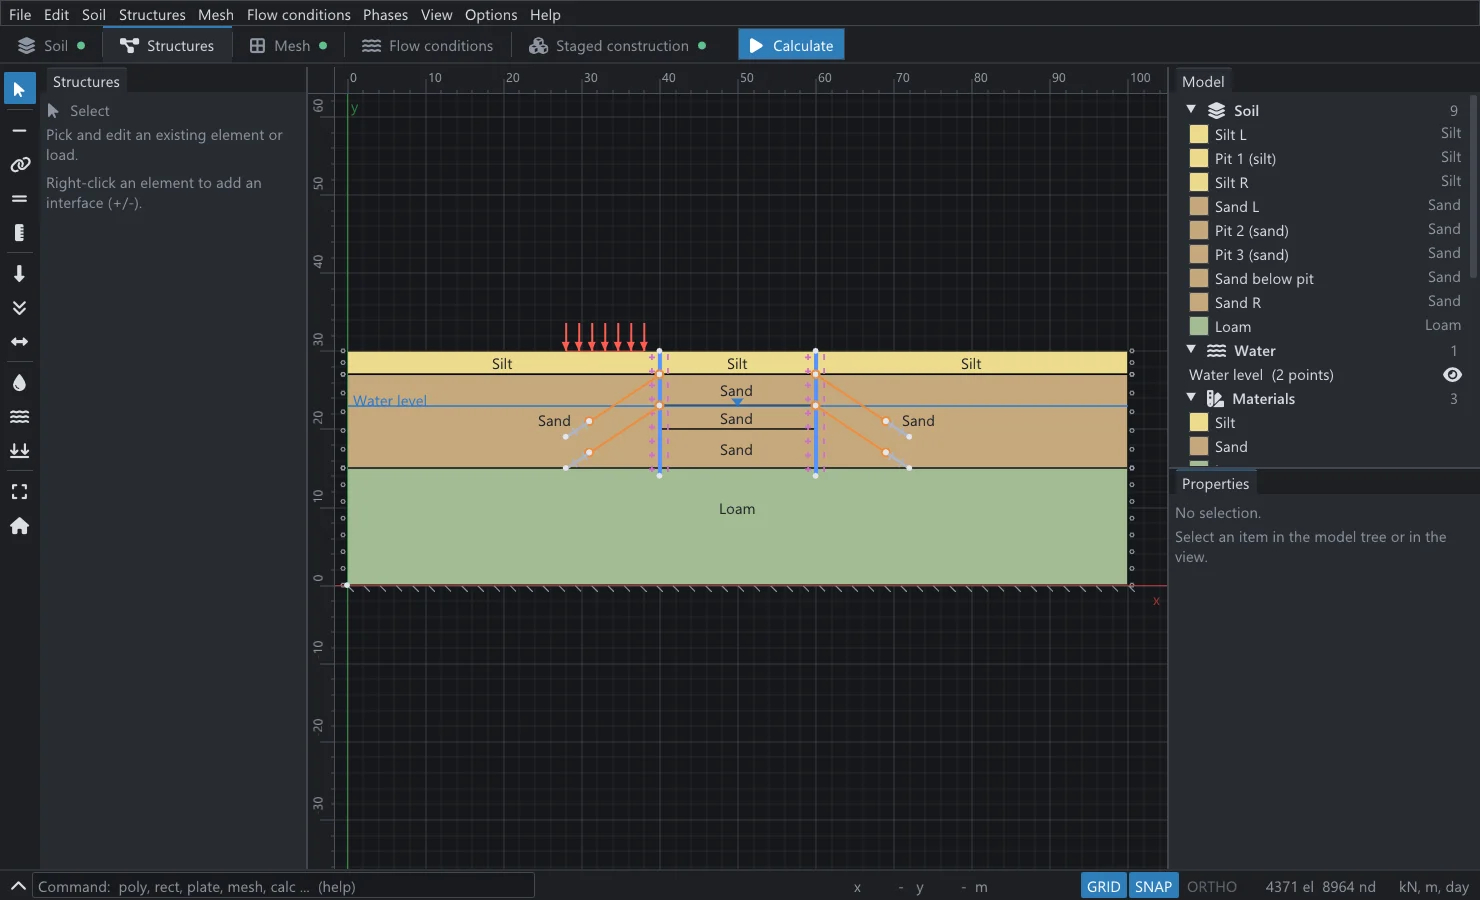Run the Calculate button
This screenshot has height=900, width=1480.
click(x=791, y=45)
